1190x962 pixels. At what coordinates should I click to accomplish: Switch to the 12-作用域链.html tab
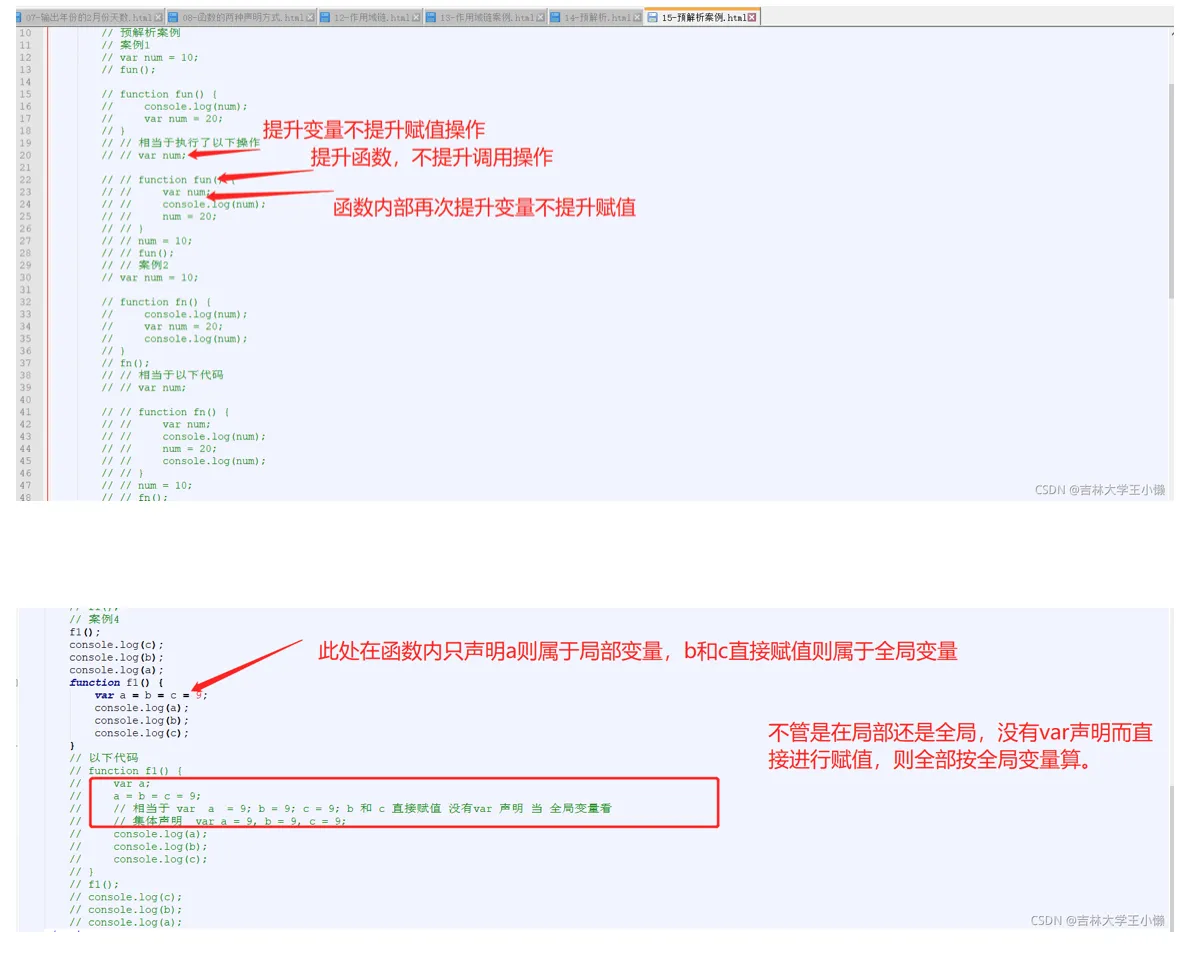(370, 16)
